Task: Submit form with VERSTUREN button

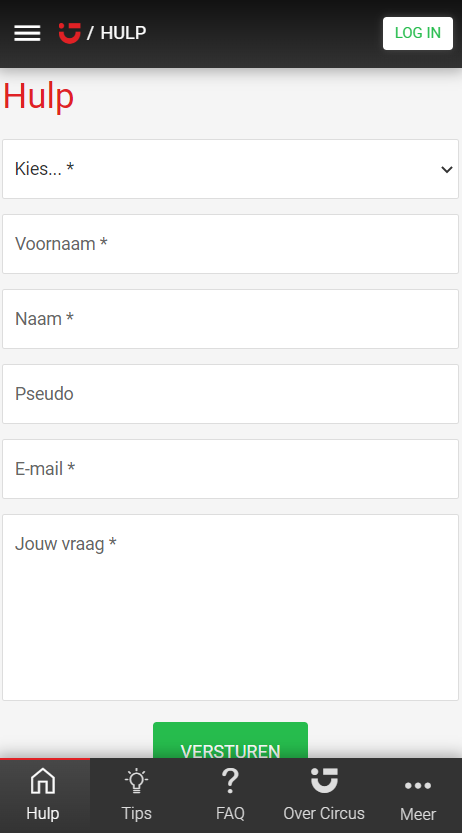Action: point(230,741)
